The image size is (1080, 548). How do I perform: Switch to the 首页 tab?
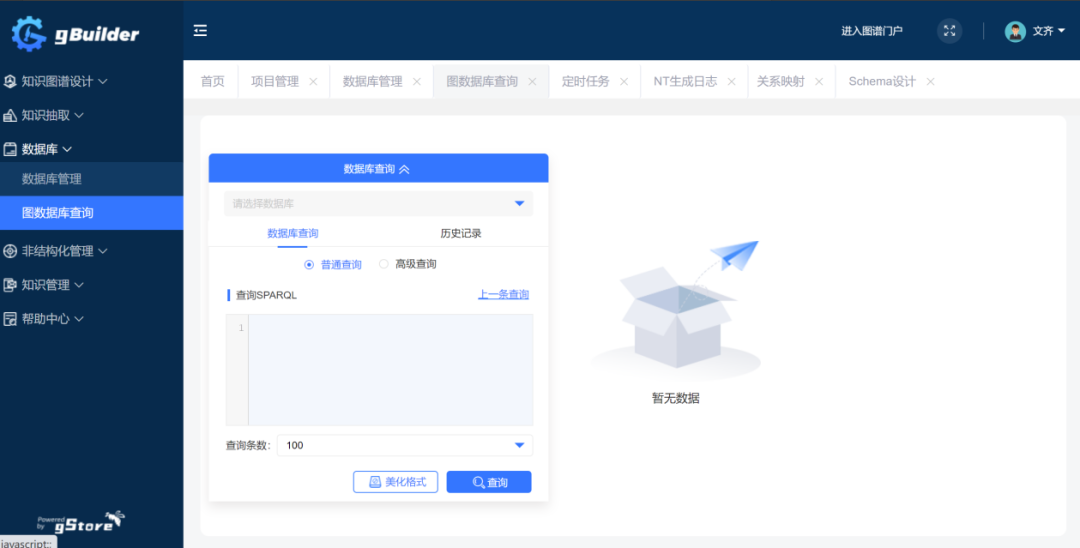212,81
